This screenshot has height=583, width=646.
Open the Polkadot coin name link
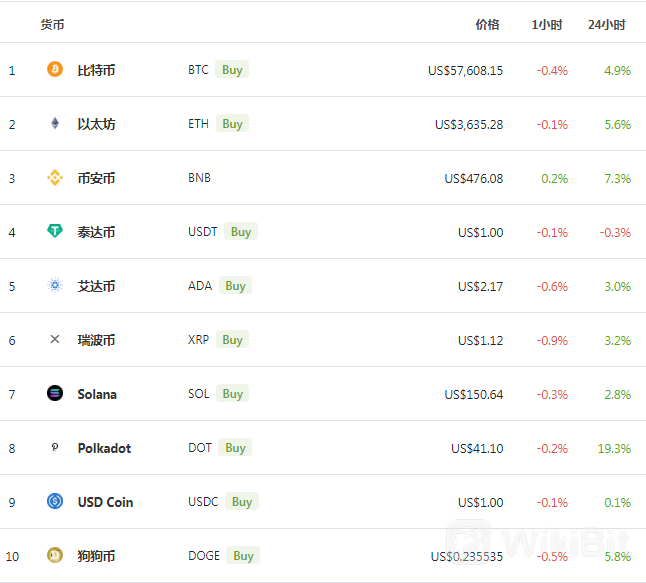[x=104, y=448]
